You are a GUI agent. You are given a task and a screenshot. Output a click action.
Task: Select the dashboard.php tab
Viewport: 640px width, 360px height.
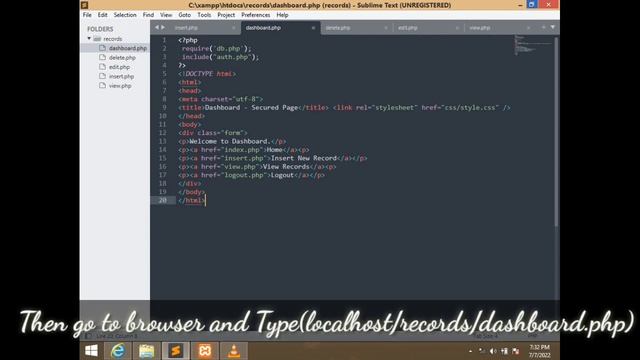click(x=280, y=28)
